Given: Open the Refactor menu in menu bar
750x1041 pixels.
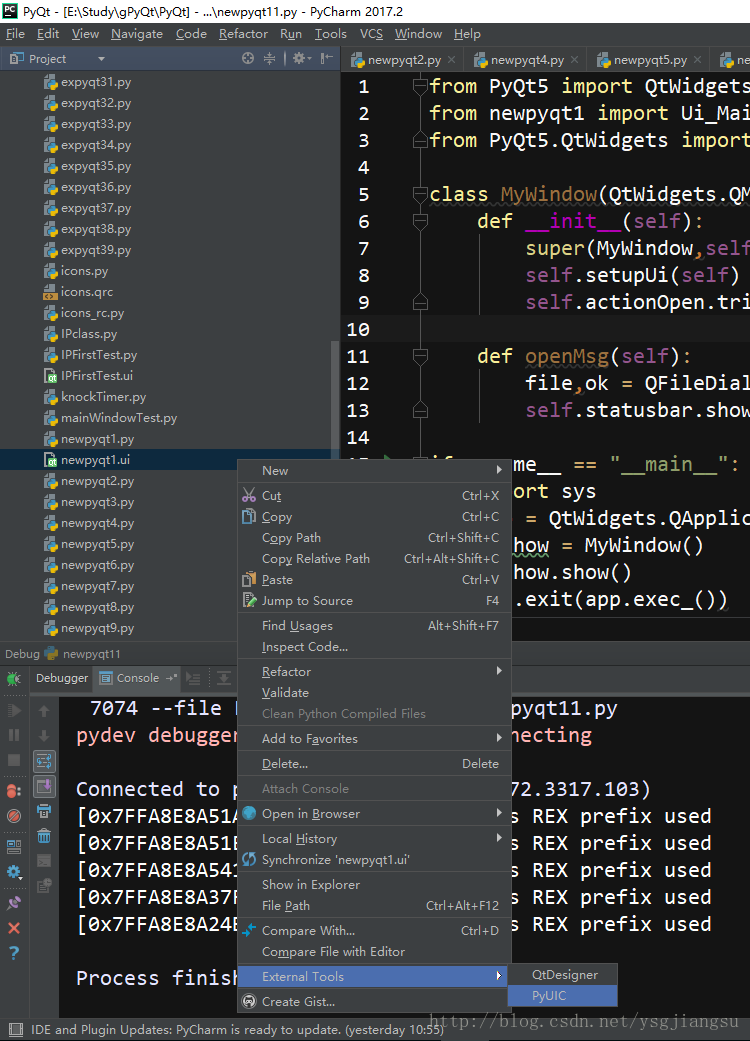Looking at the screenshot, I should (243, 34).
